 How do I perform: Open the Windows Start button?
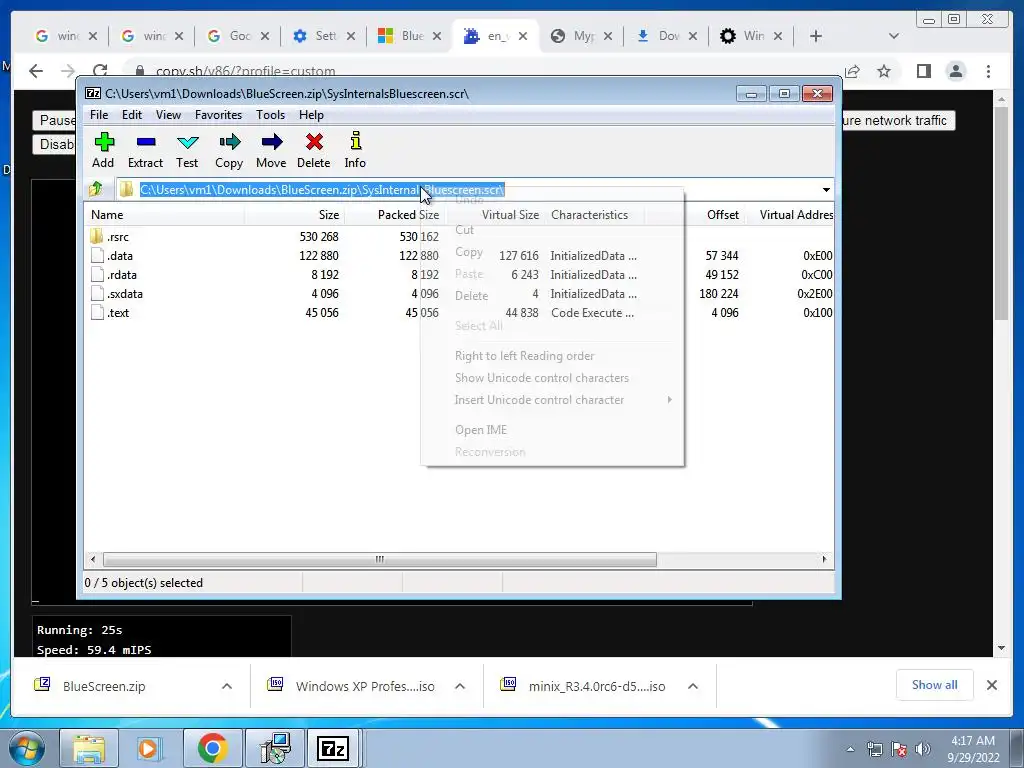(x=26, y=748)
